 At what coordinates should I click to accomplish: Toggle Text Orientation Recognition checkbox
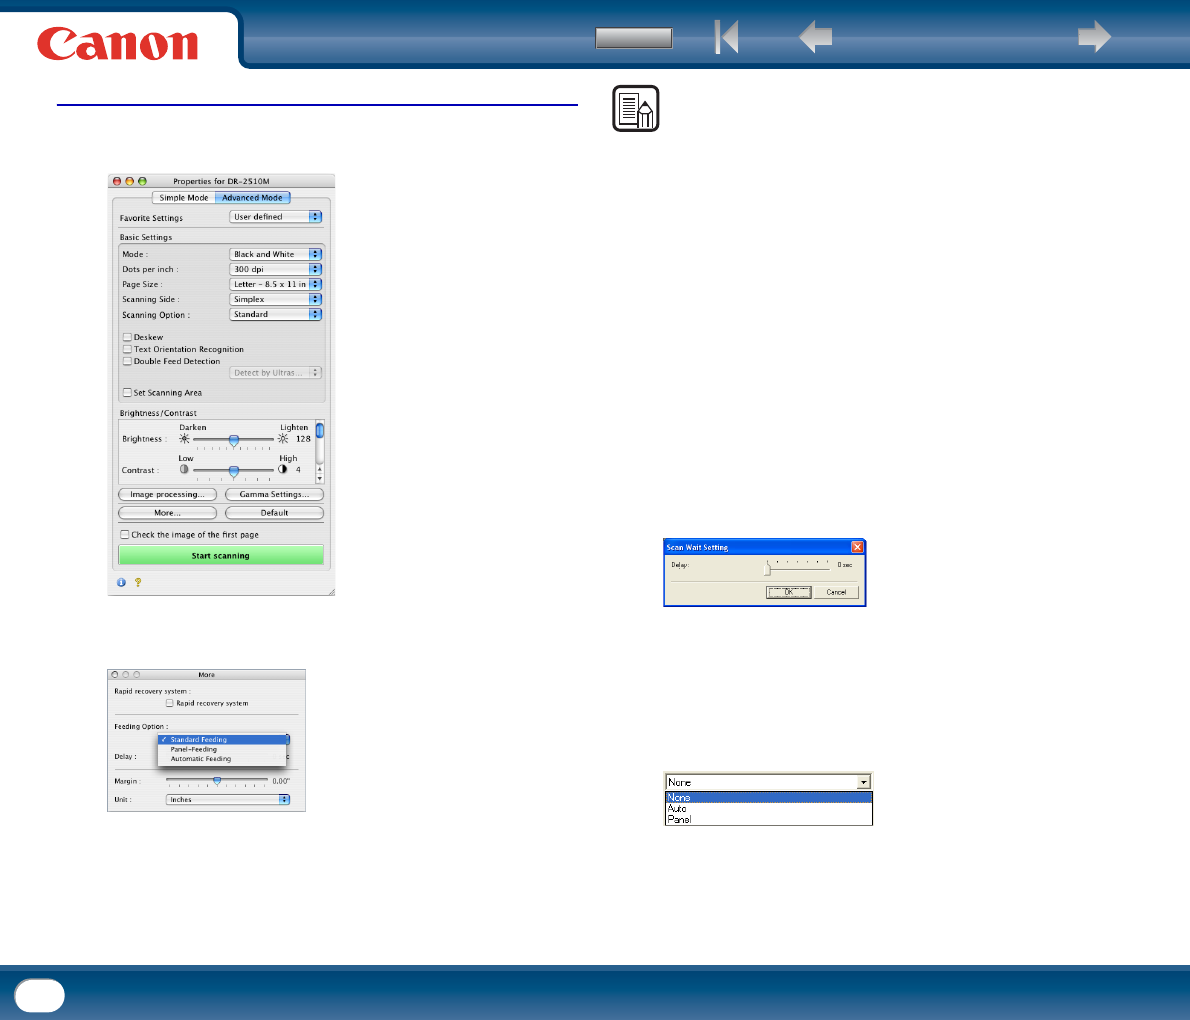click(128, 349)
